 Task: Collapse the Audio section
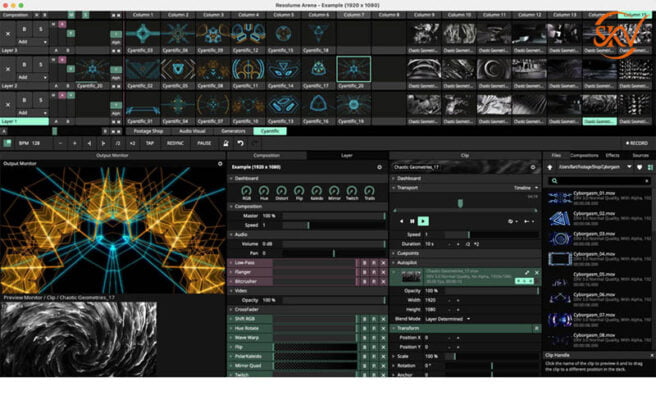coord(233,233)
